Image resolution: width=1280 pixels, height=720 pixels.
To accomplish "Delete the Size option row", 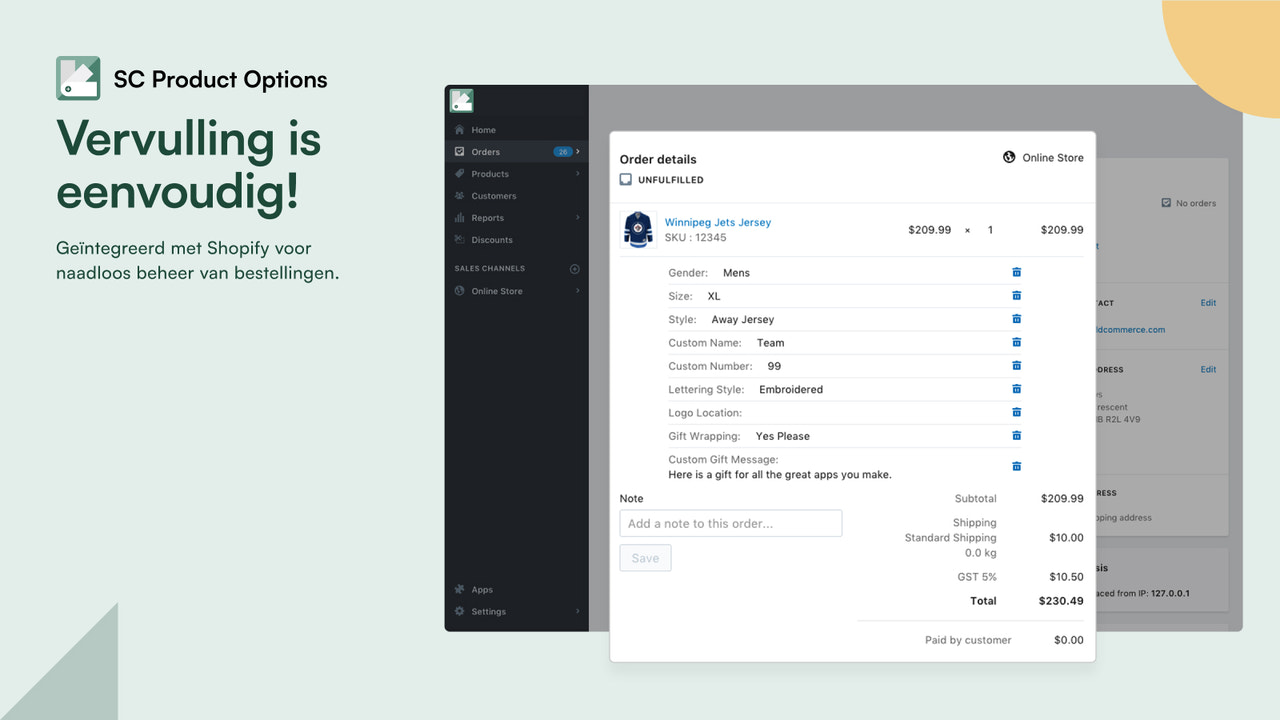I will point(1016,296).
